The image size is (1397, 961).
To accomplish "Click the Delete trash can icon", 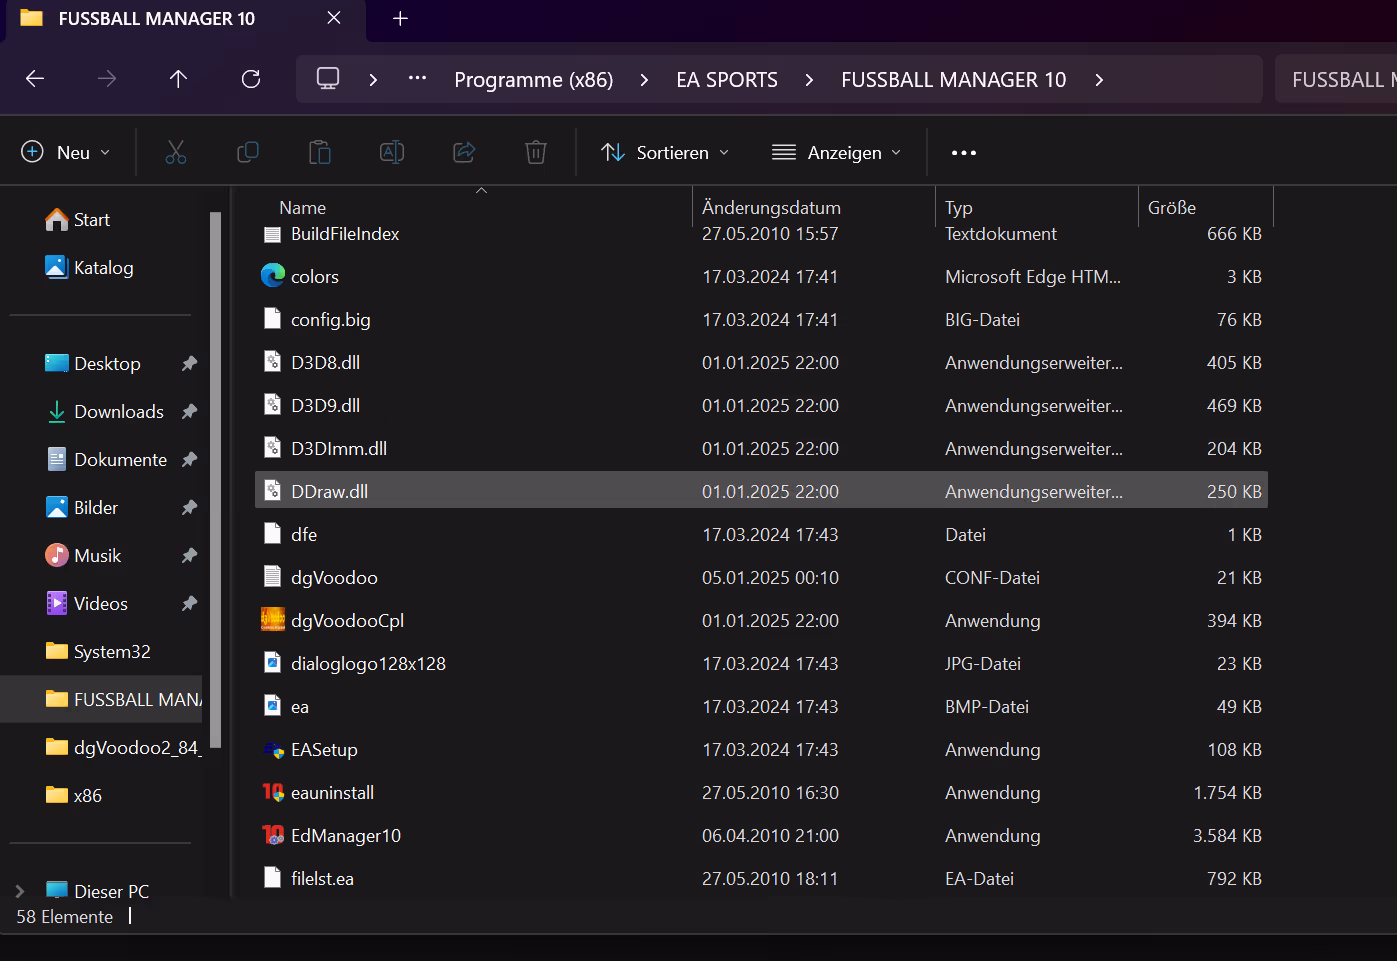I will click(x=536, y=152).
